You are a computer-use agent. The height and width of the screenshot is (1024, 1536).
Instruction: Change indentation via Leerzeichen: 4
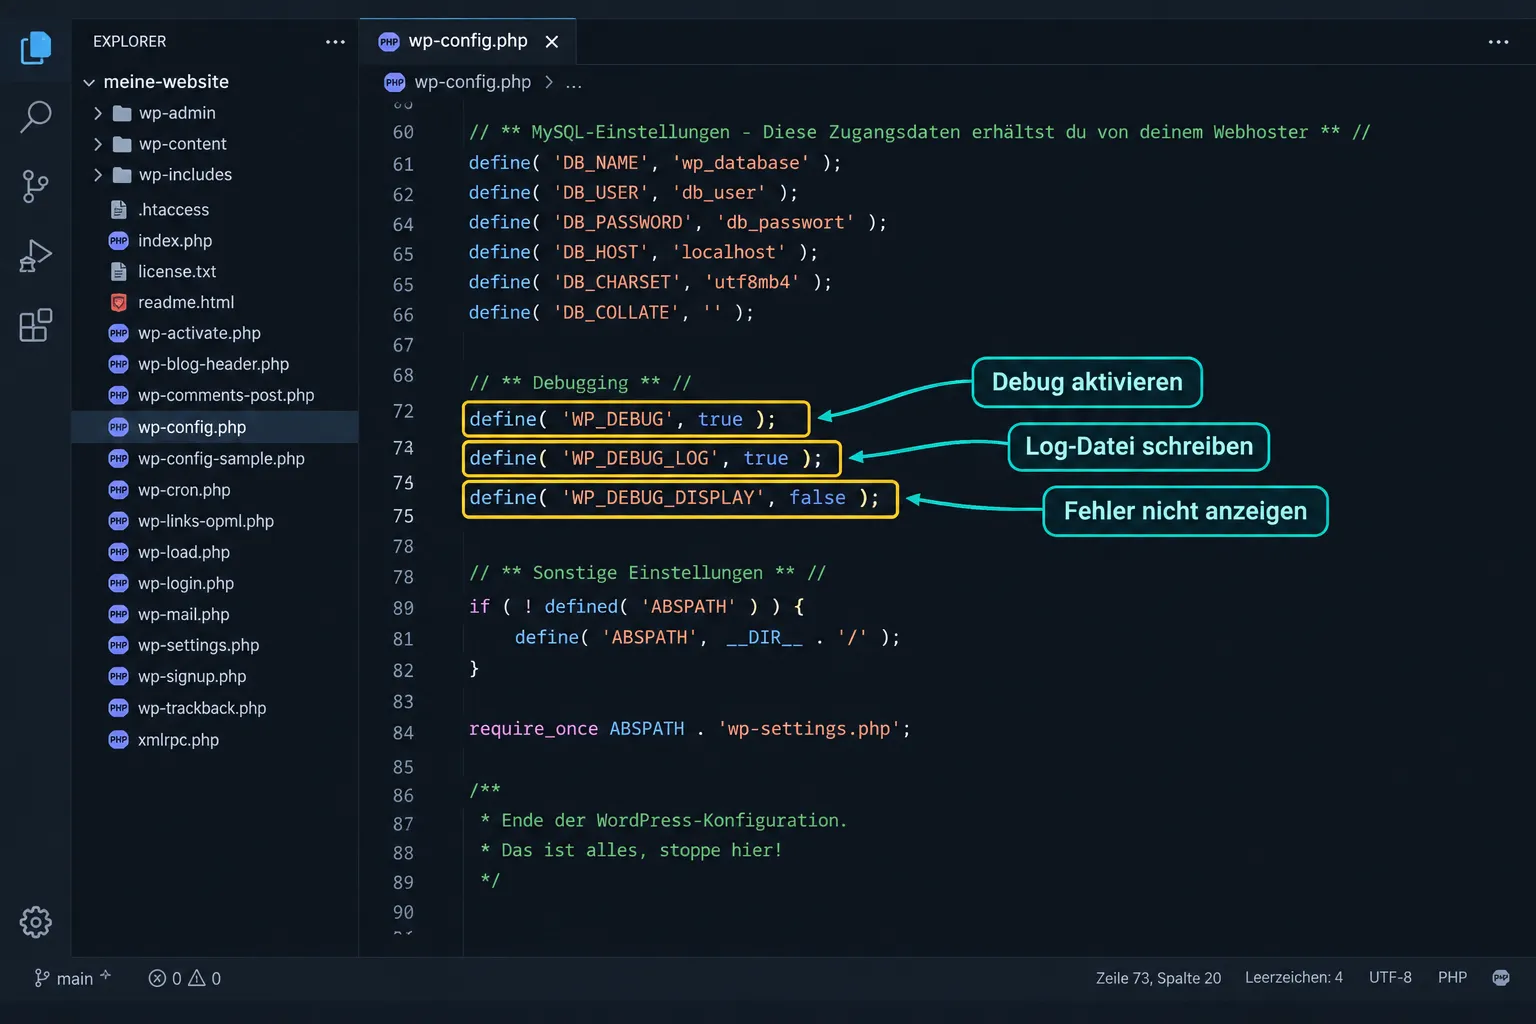click(x=1293, y=978)
